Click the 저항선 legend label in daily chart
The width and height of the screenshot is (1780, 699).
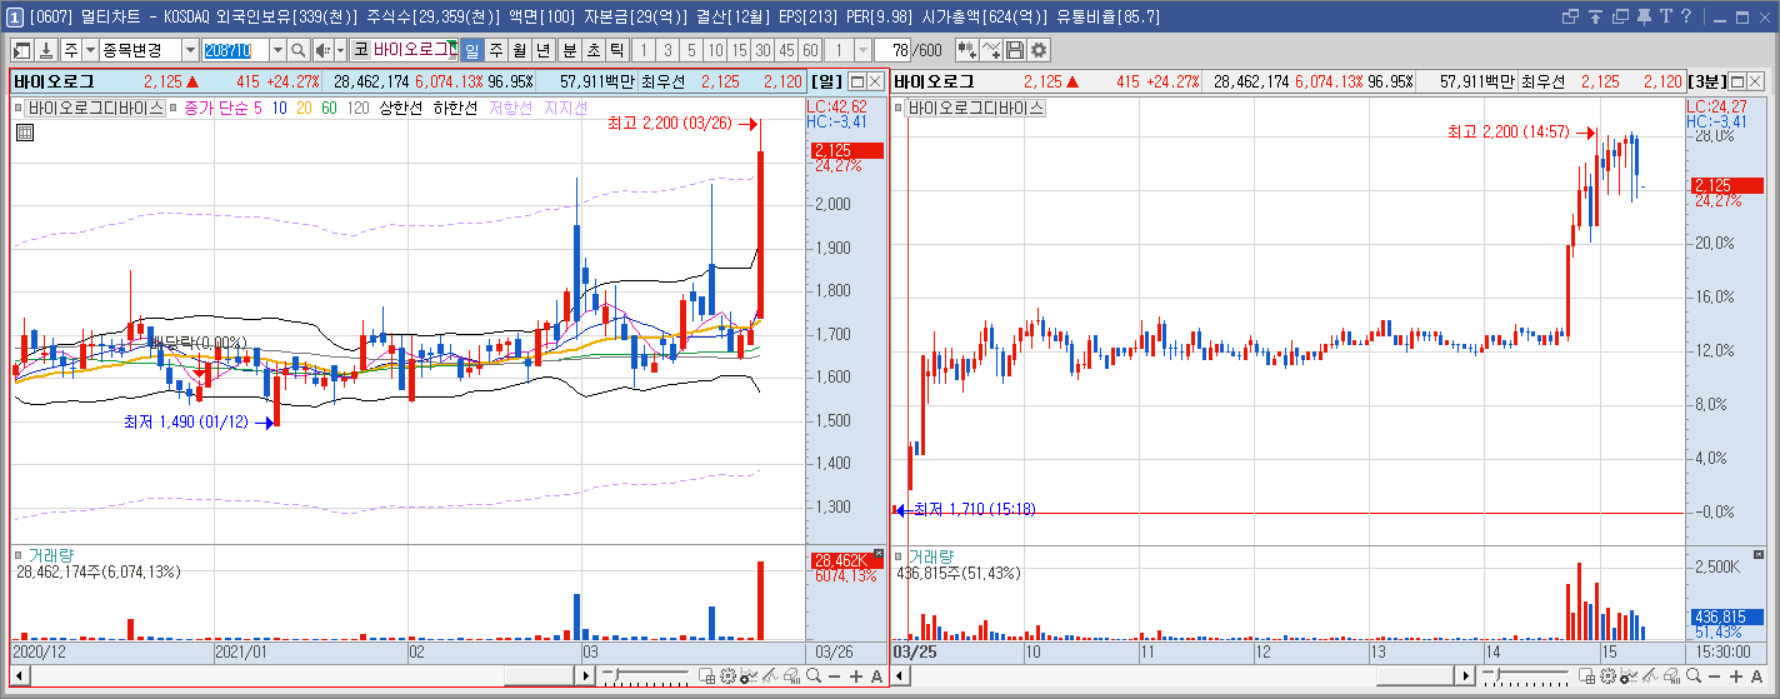pyautogui.click(x=511, y=108)
